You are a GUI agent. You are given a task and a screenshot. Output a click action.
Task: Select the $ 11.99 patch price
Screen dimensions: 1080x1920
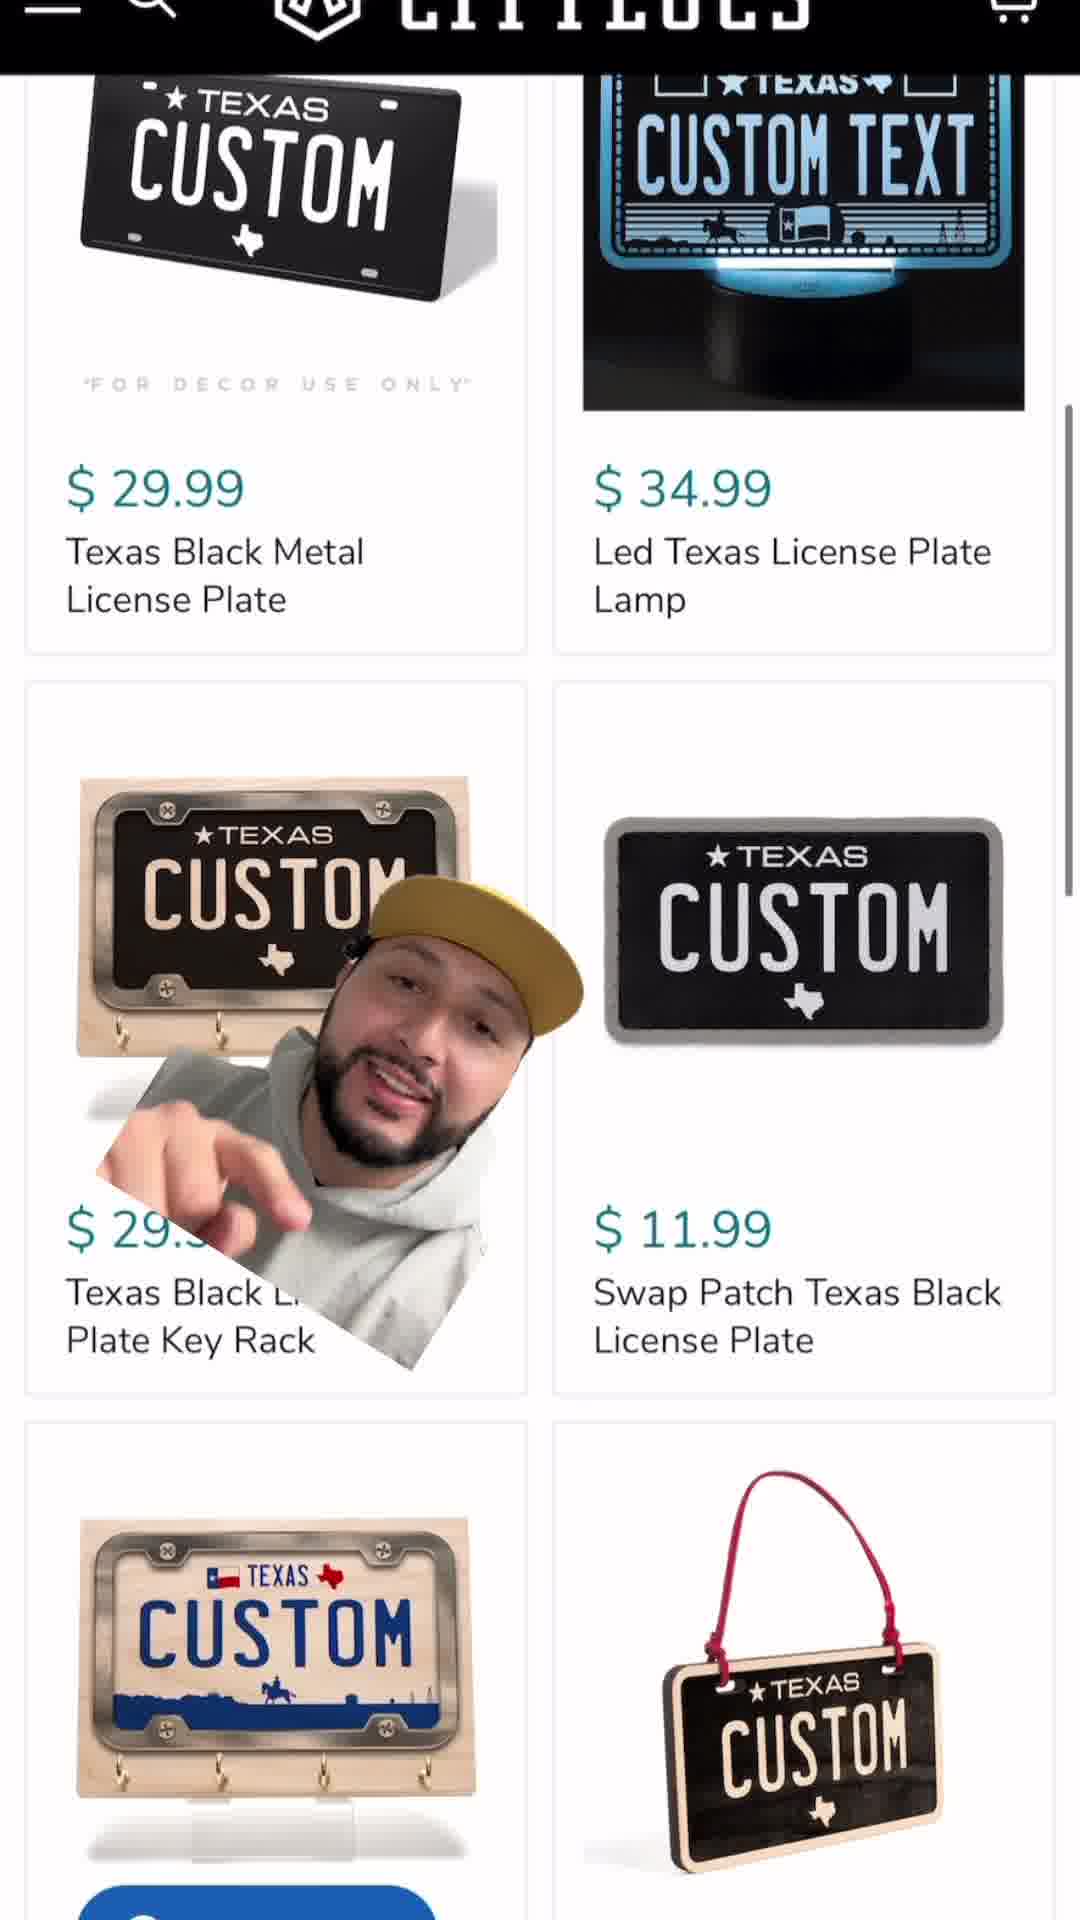click(682, 1229)
